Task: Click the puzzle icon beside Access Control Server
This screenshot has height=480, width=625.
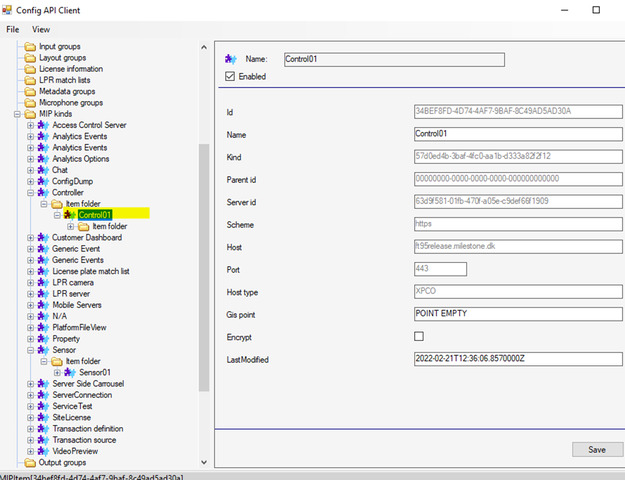Action: tap(44, 125)
